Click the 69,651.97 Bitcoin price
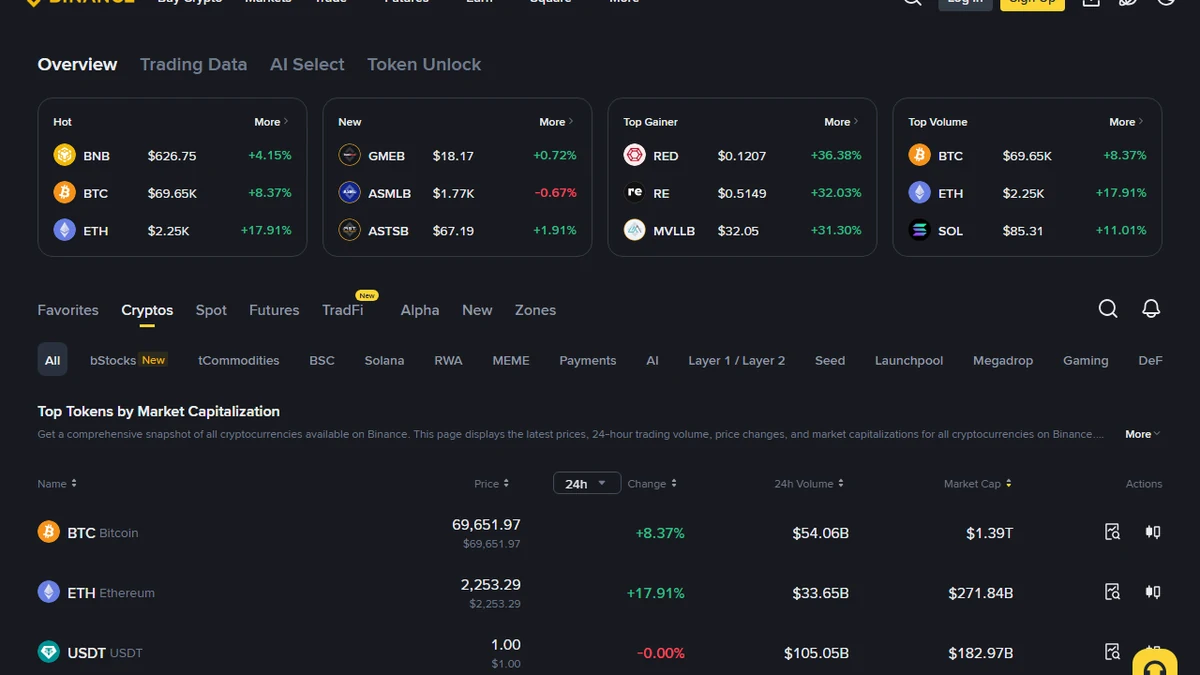 tap(486, 524)
